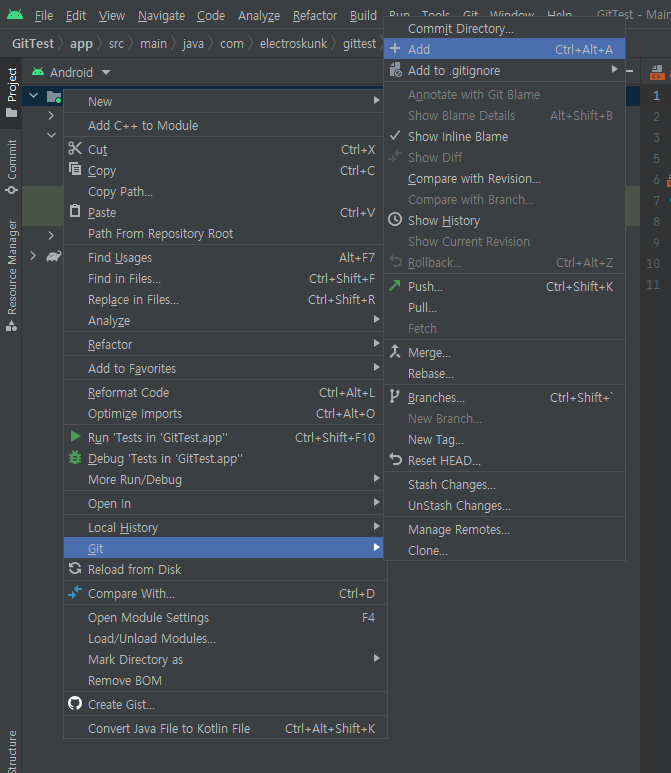Click the Gradle elephant icon in tree
This screenshot has height=773, width=671.
tap(54, 256)
